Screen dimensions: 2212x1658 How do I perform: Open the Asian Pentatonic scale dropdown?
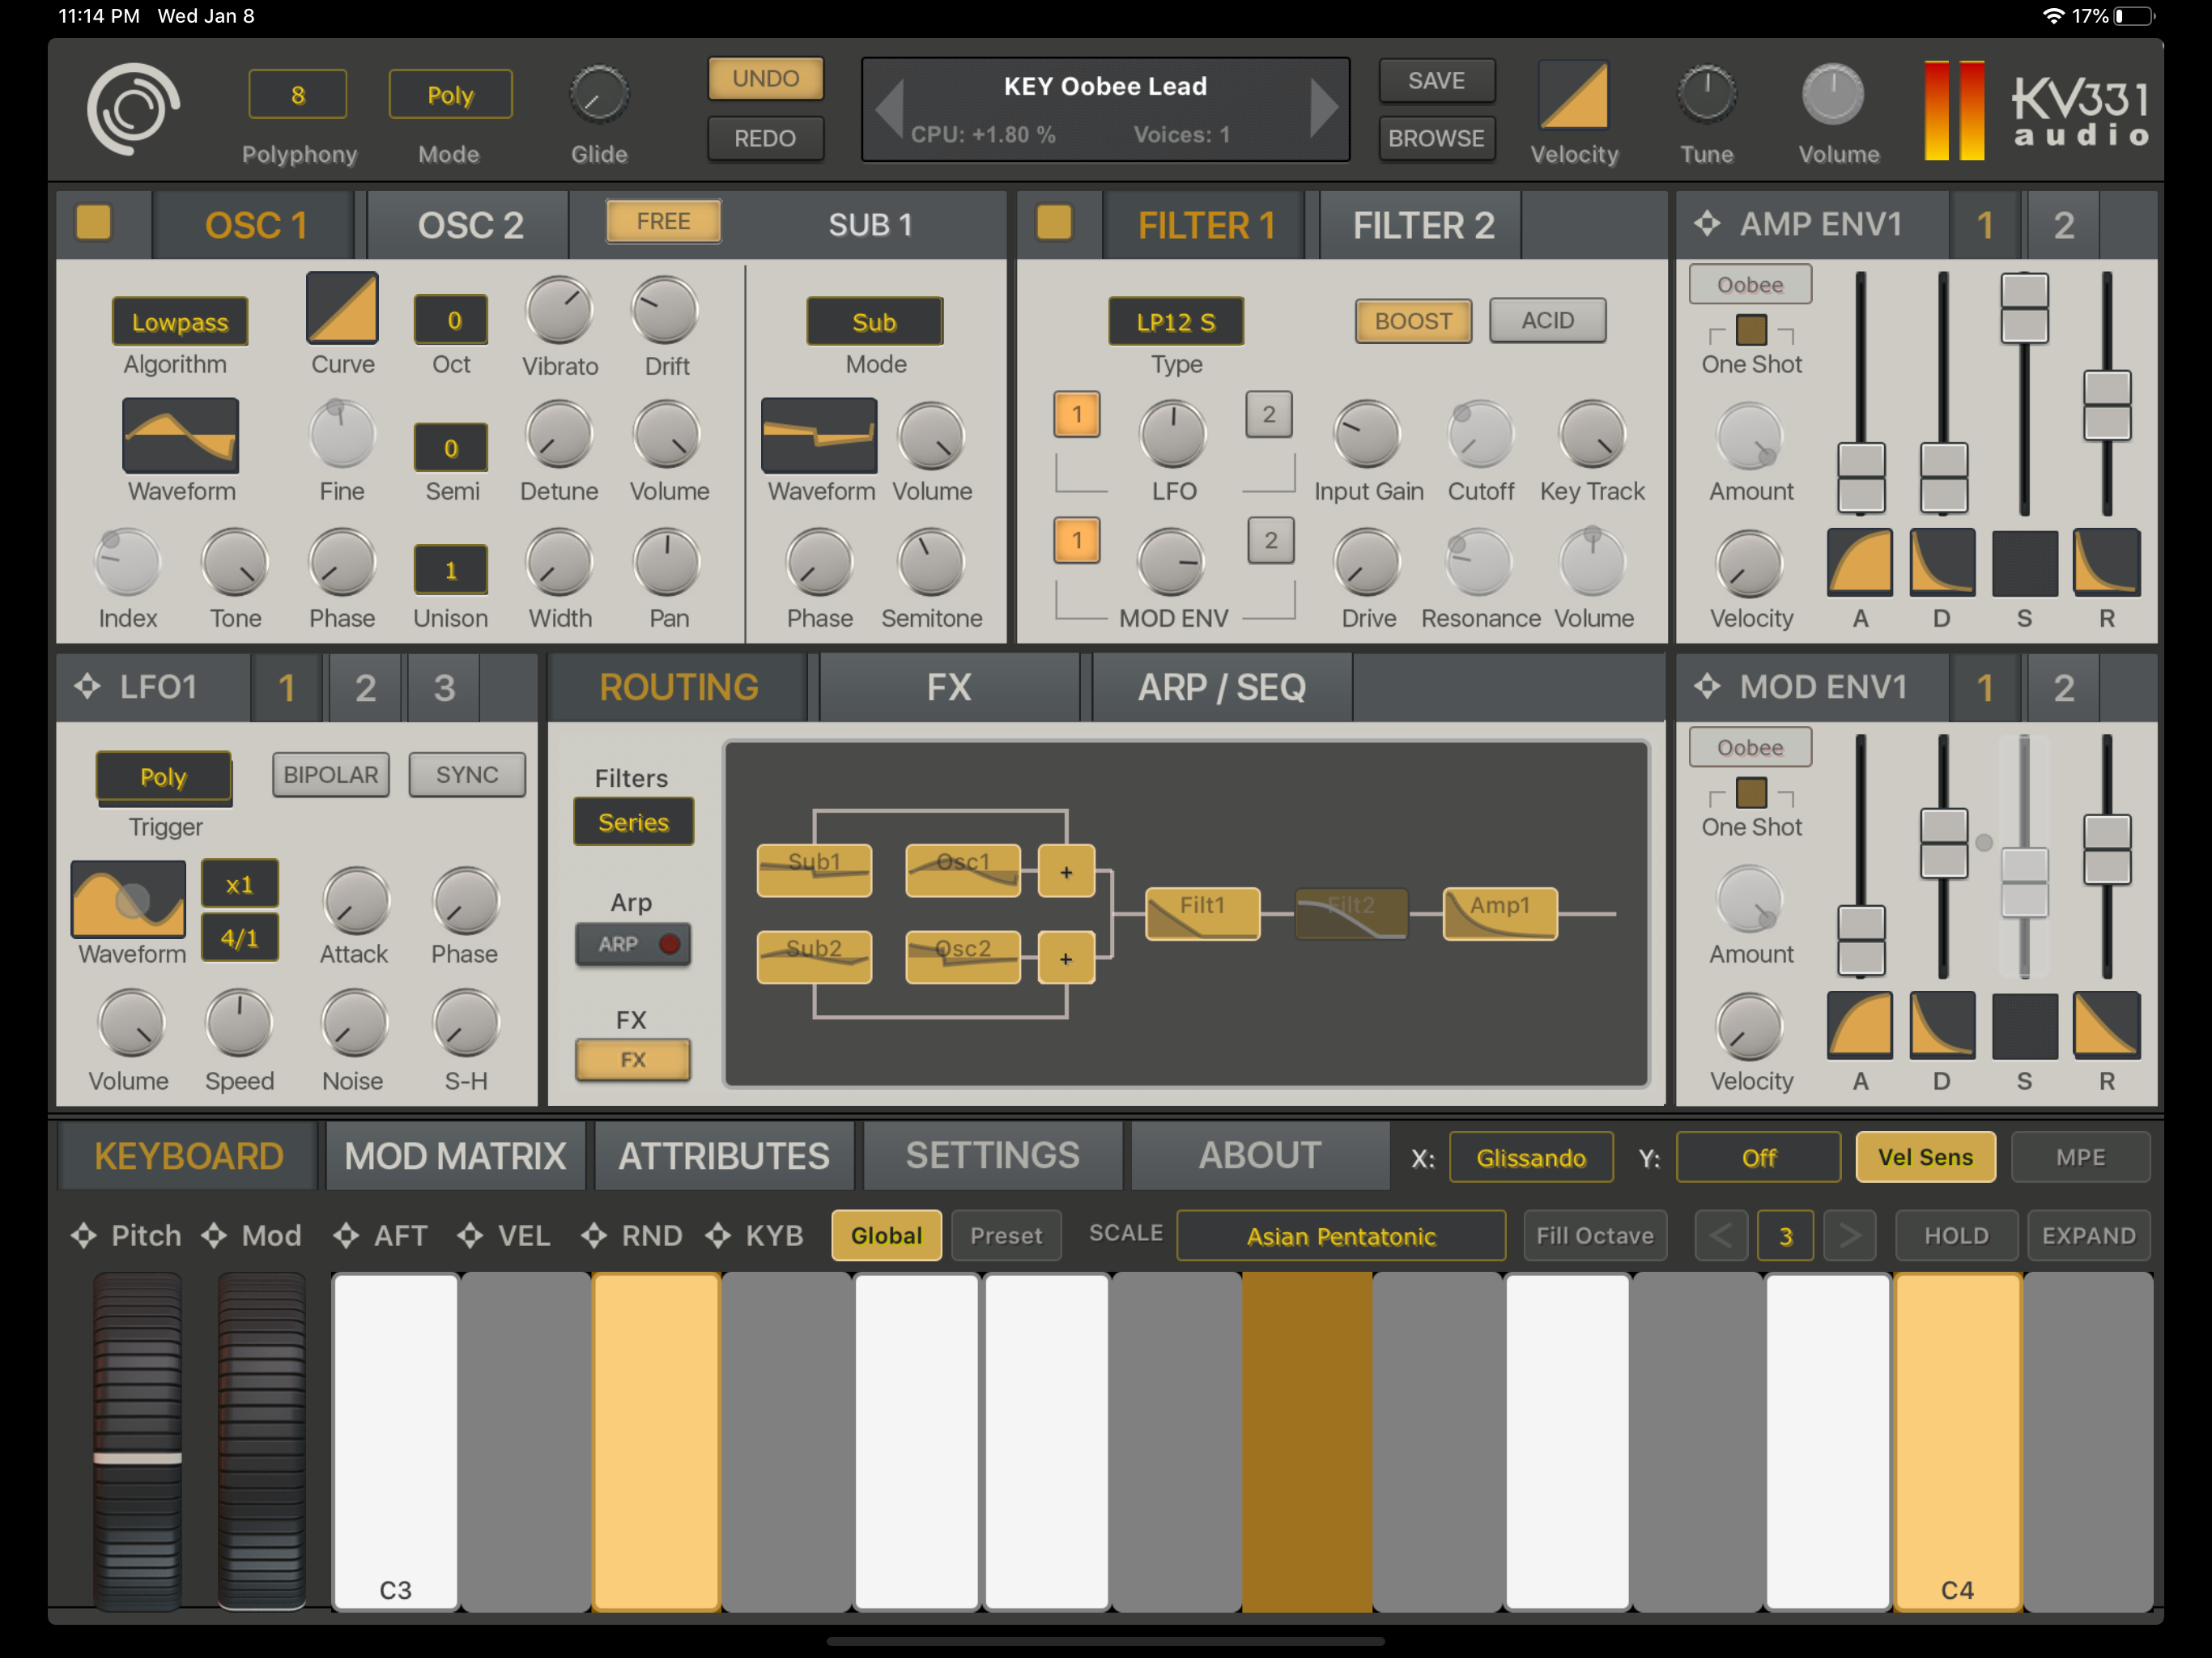1340,1236
